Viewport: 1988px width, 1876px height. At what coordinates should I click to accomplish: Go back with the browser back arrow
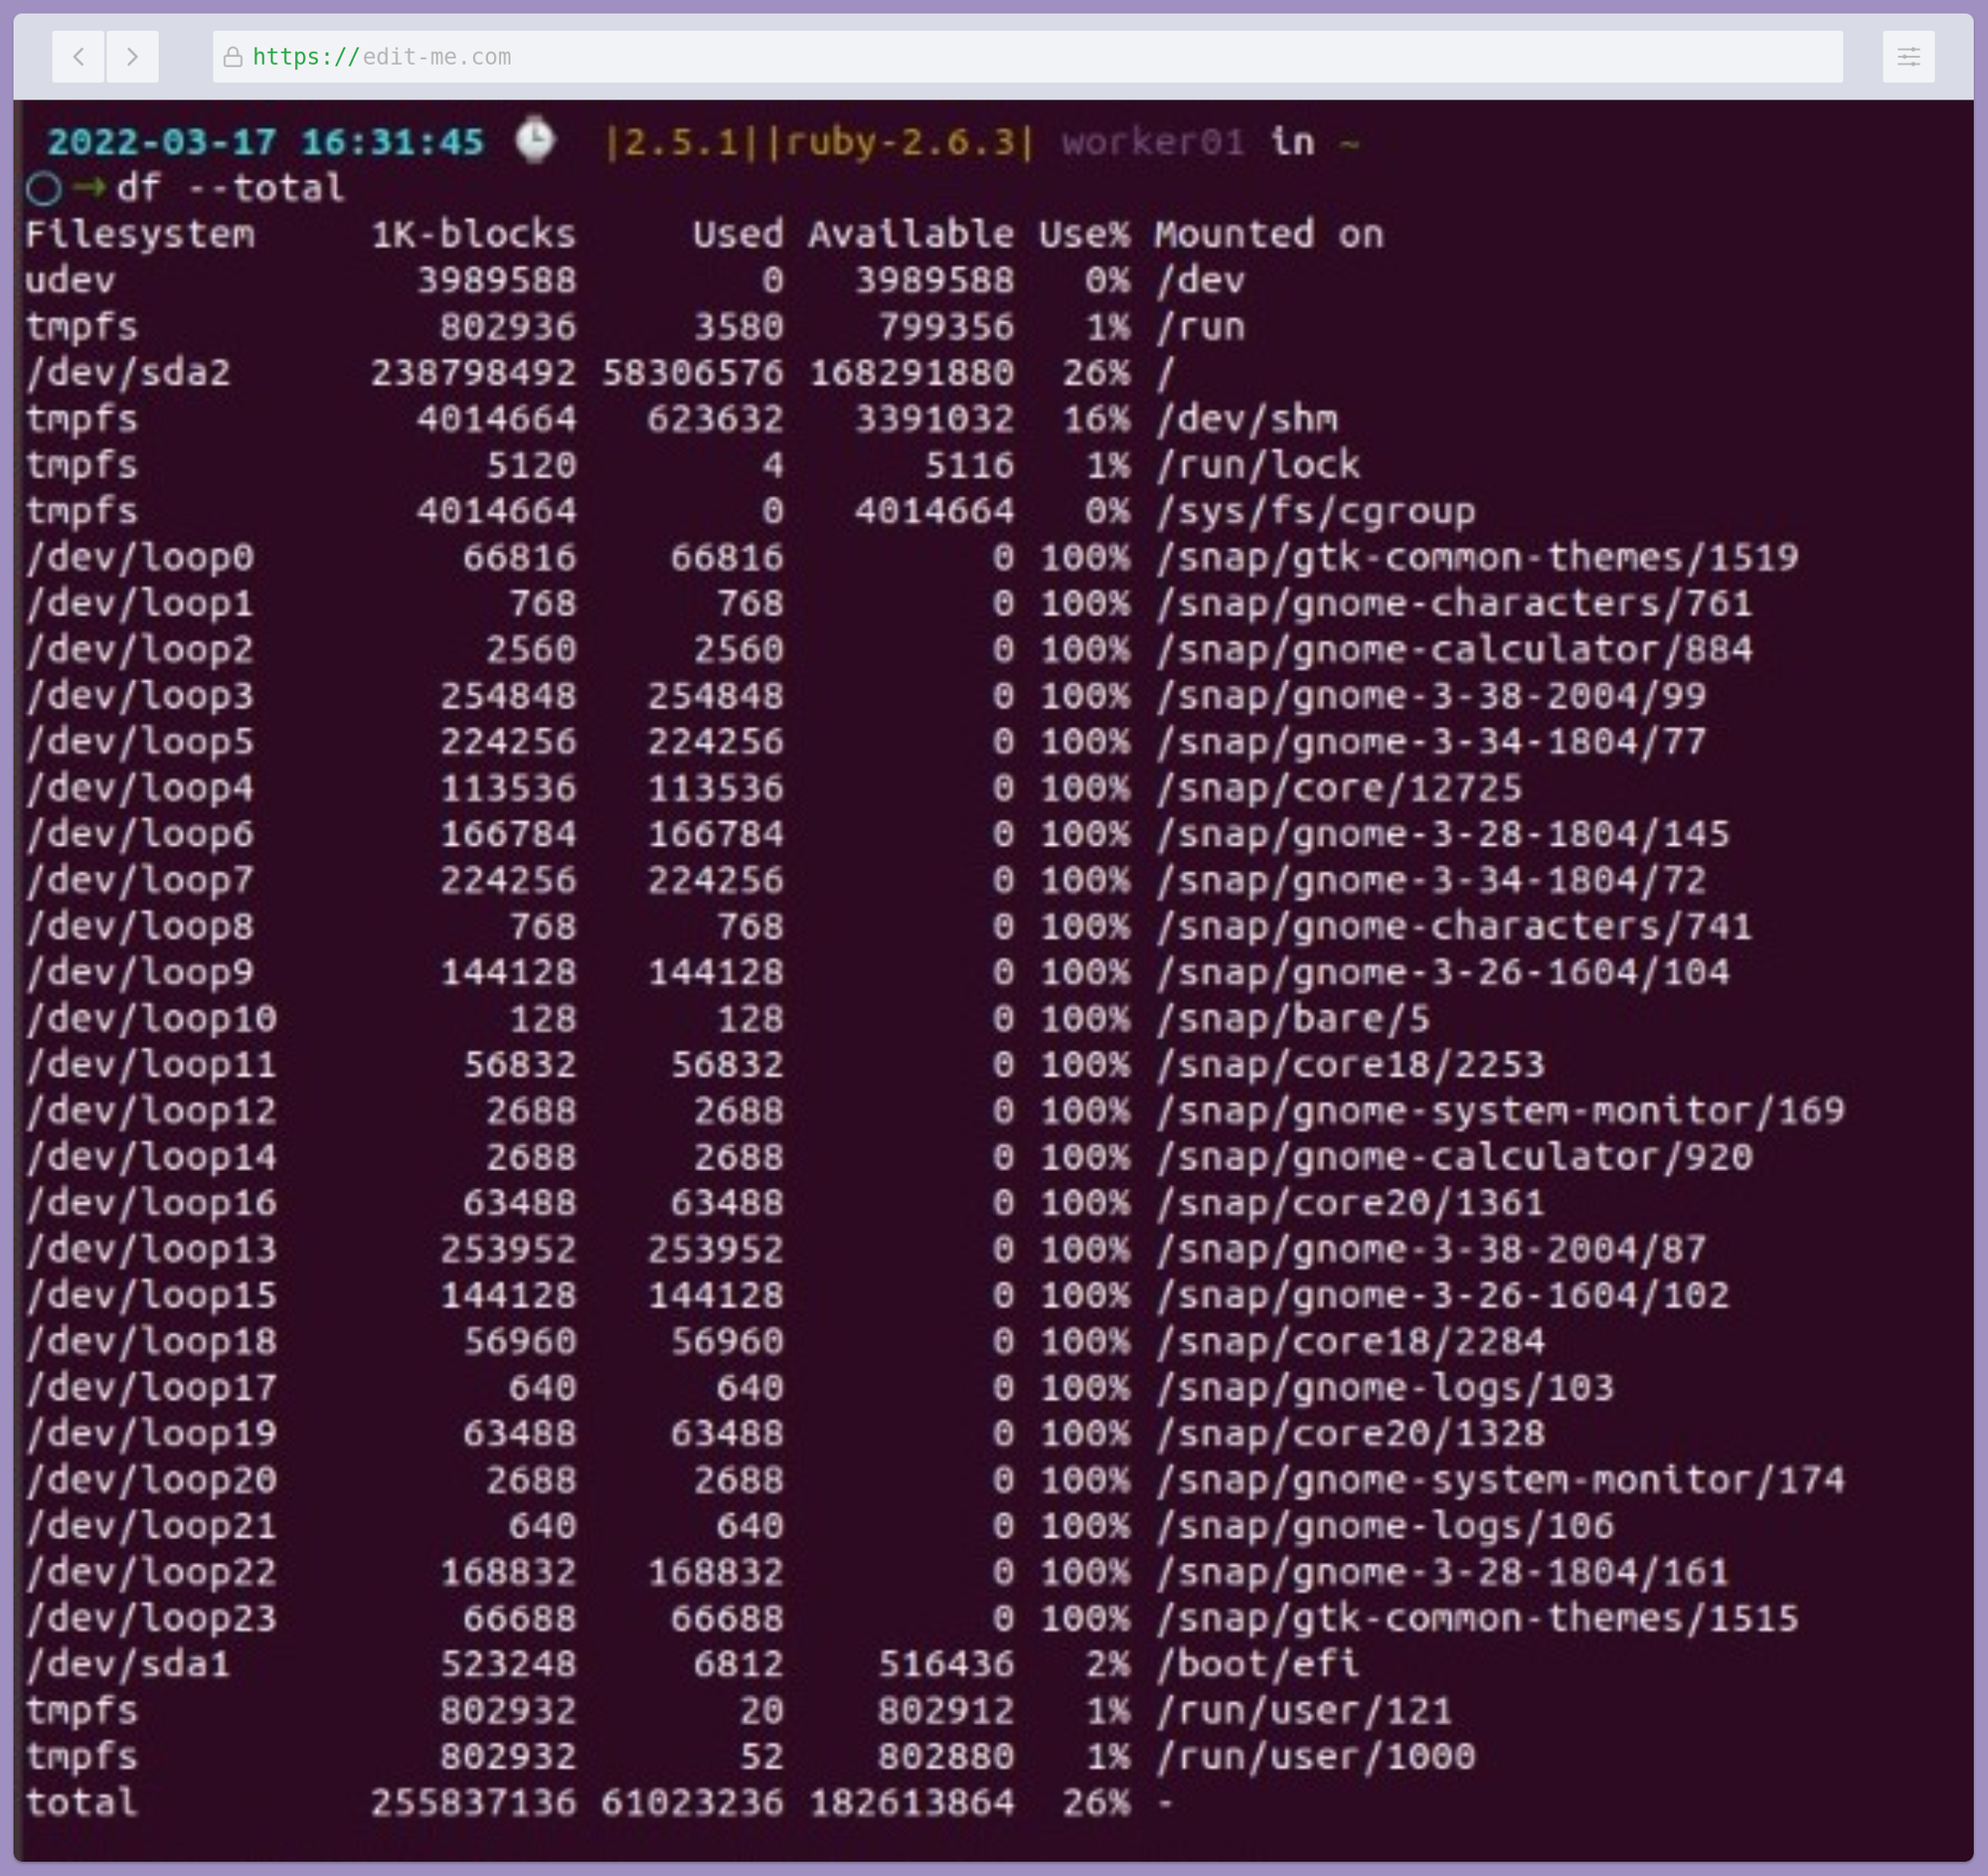(79, 57)
